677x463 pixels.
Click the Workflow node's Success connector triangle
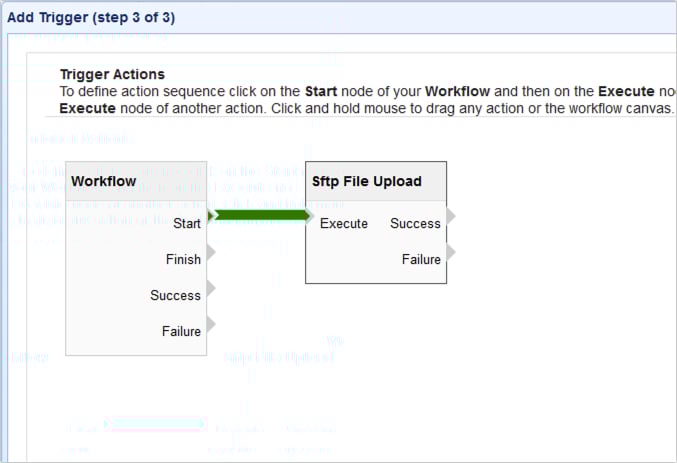point(211,288)
